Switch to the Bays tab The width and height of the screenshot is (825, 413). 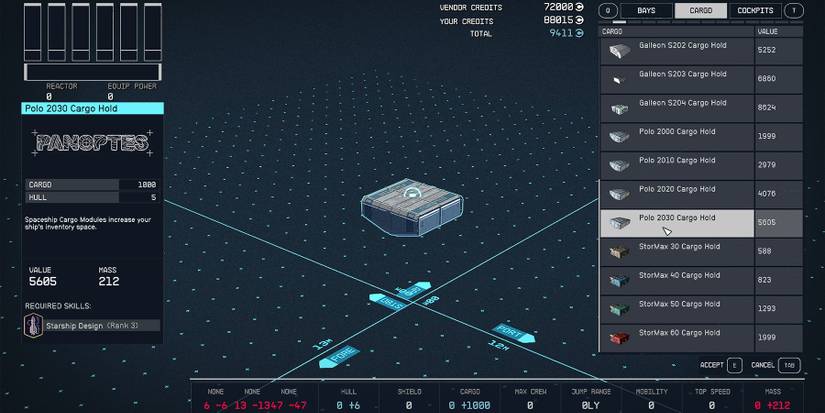coord(645,11)
